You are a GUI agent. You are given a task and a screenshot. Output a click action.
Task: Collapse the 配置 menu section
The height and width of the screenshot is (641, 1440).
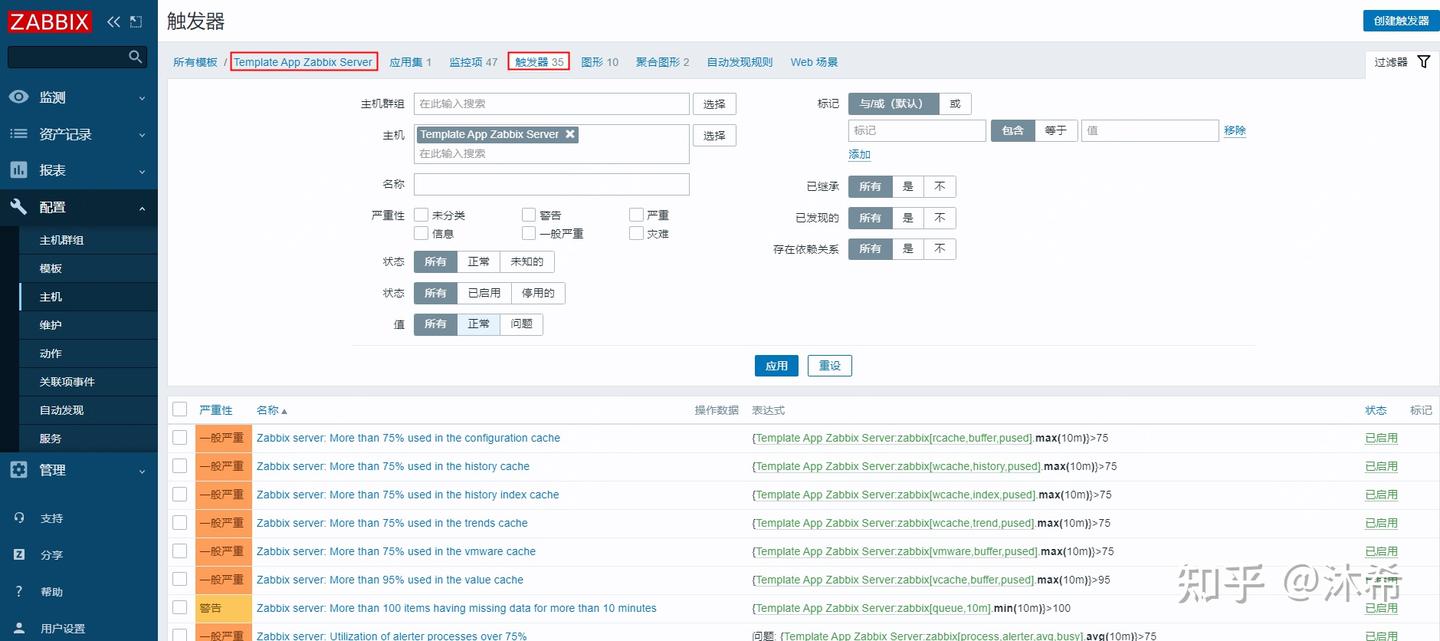[x=79, y=207]
